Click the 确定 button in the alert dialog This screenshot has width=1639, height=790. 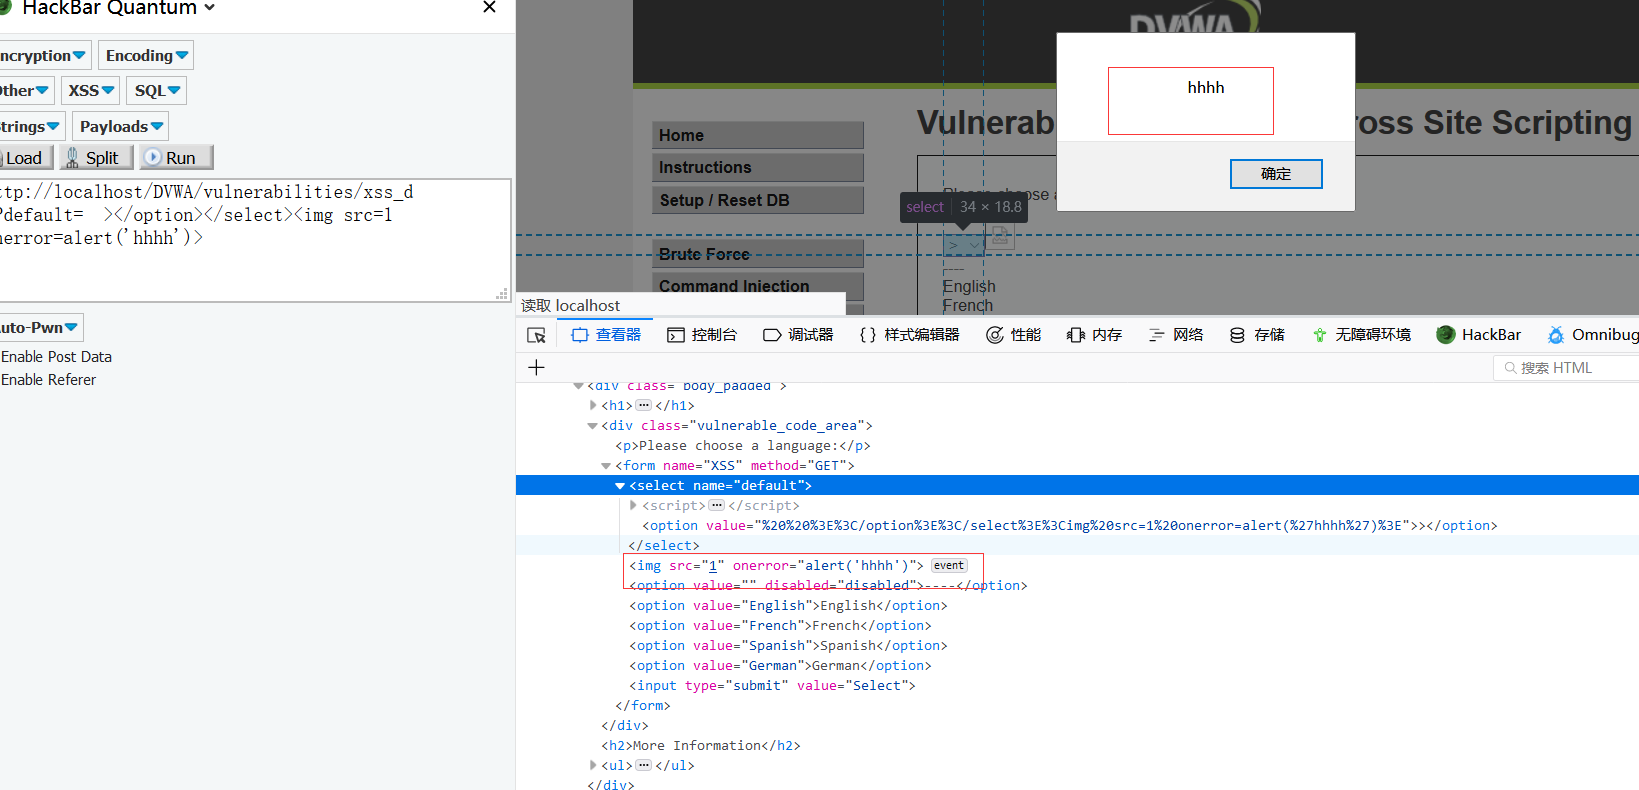click(x=1276, y=174)
